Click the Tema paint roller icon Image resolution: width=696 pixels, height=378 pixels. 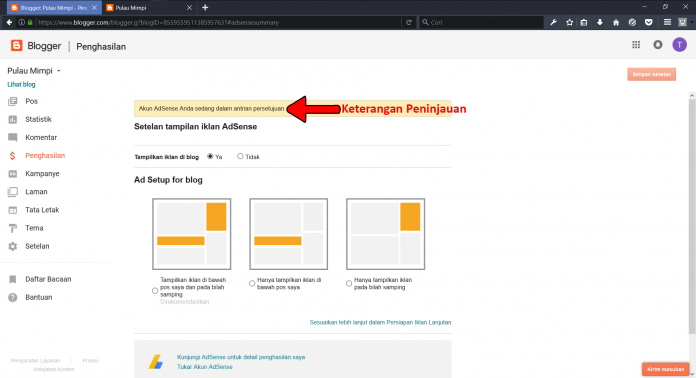(x=13, y=228)
